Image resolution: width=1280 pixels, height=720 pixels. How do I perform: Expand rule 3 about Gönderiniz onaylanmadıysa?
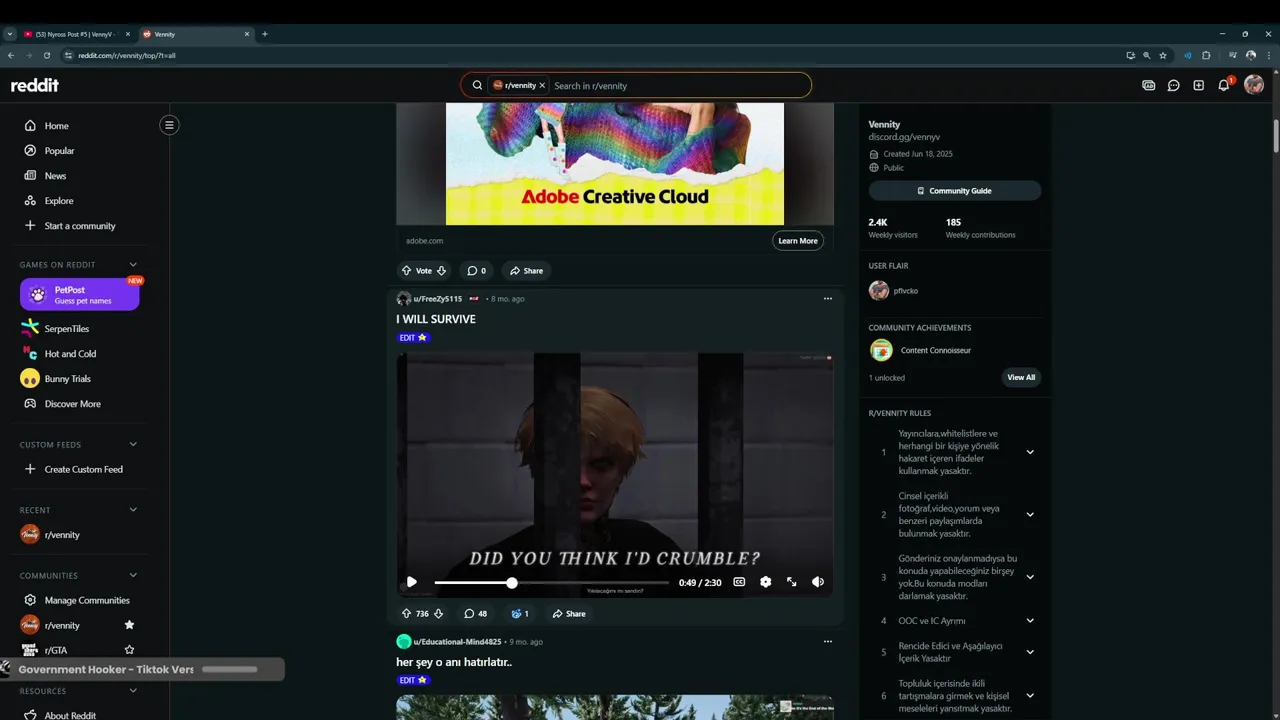1030,577
